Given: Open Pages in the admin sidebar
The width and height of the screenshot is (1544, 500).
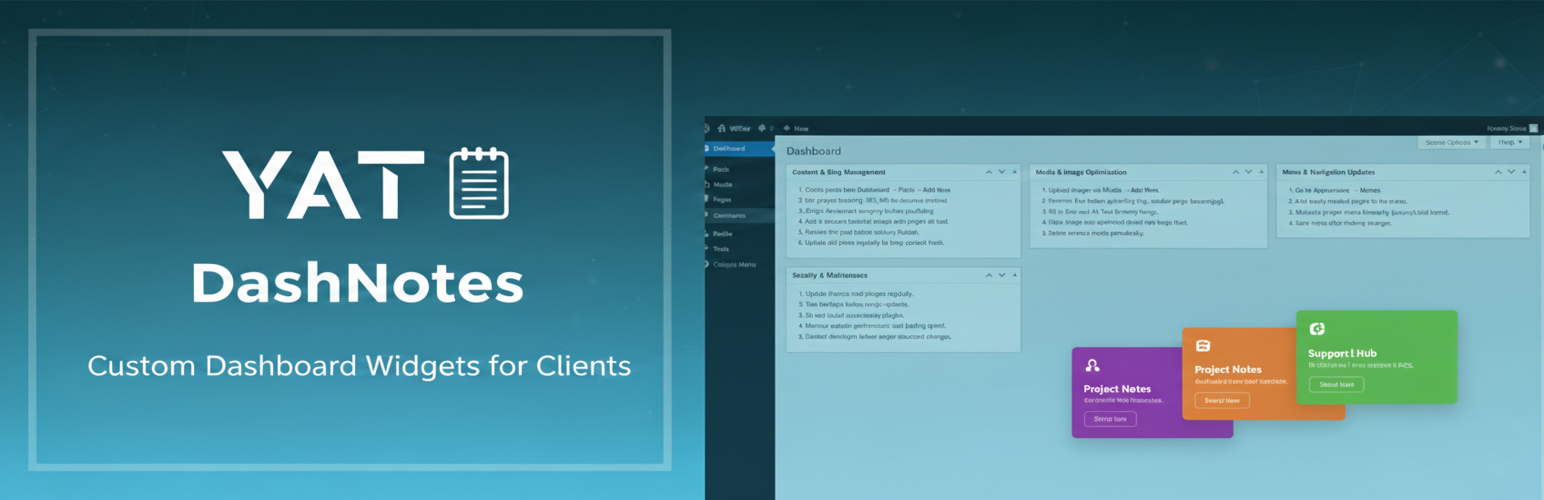Looking at the screenshot, I should [x=722, y=200].
